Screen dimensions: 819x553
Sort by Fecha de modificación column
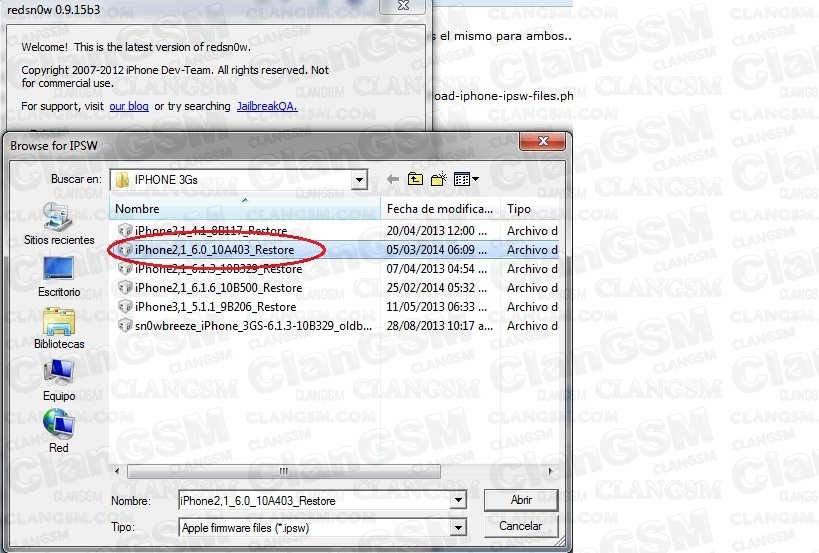pos(440,209)
